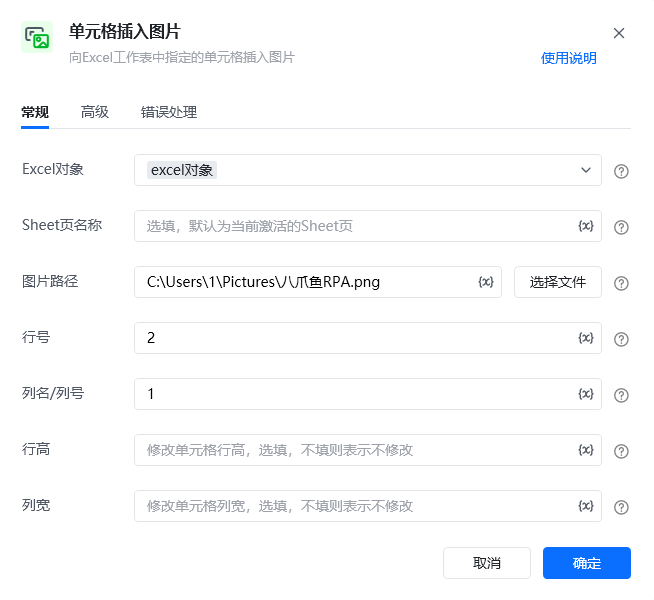Show help for 行号 field

621,339
